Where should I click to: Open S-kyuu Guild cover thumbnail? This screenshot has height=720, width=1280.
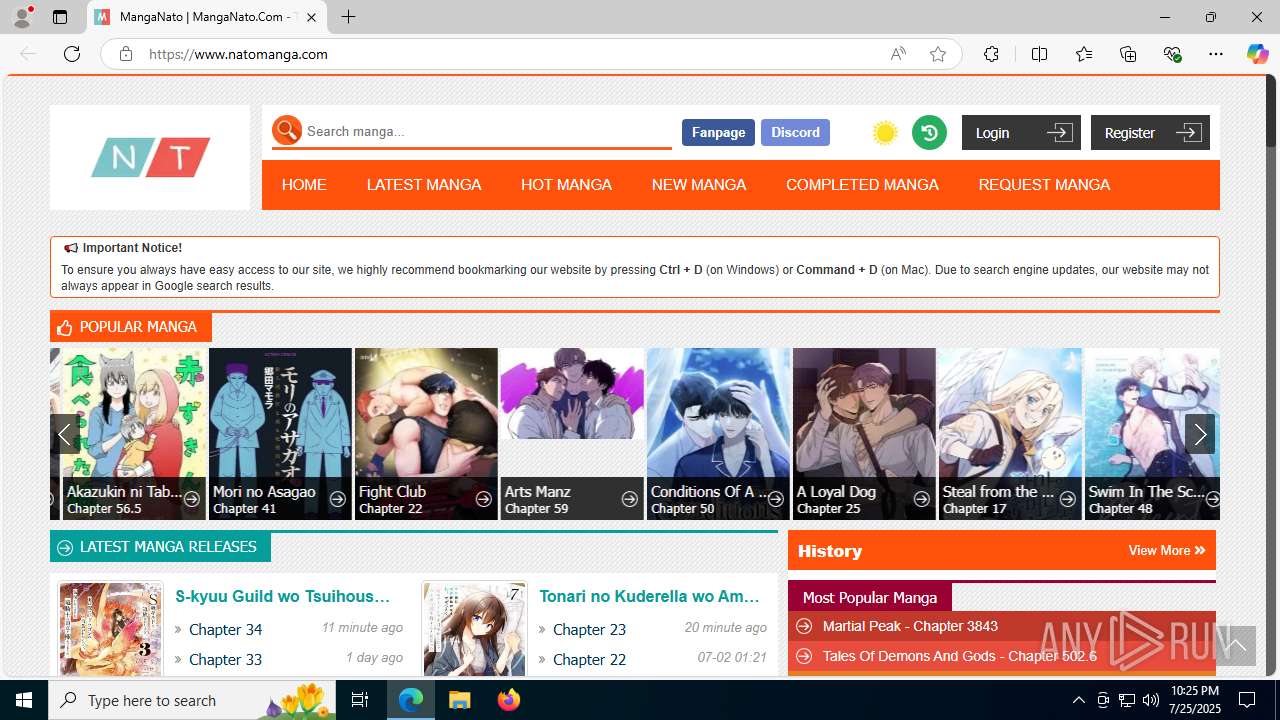[111, 629]
